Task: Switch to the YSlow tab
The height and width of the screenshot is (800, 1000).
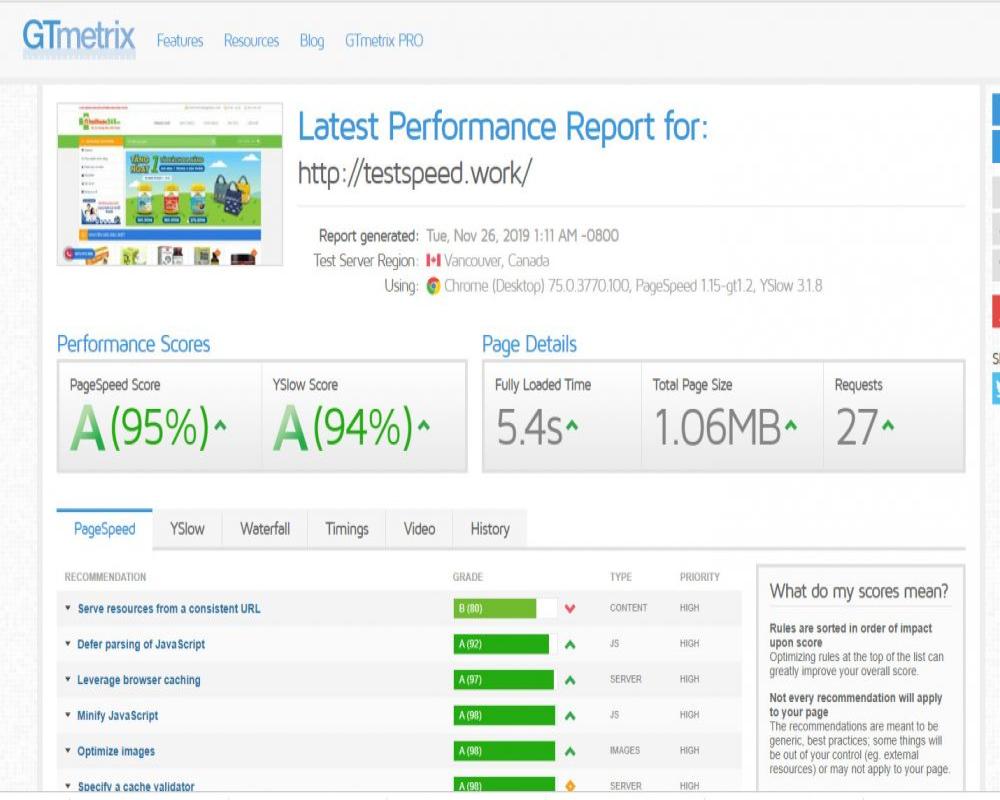Action: 187,529
